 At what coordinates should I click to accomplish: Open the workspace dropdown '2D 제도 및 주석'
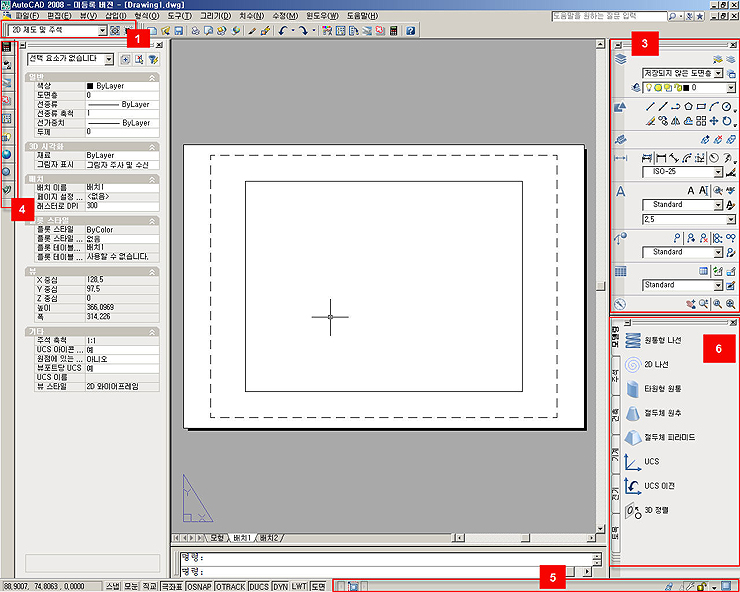coord(58,30)
